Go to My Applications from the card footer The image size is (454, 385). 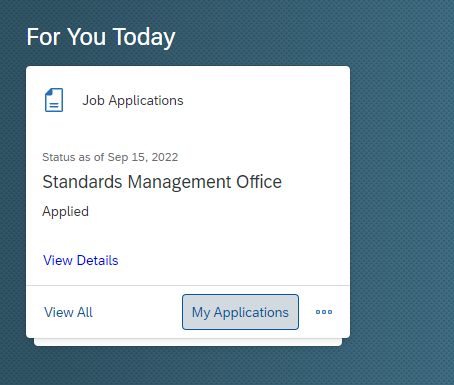(240, 312)
